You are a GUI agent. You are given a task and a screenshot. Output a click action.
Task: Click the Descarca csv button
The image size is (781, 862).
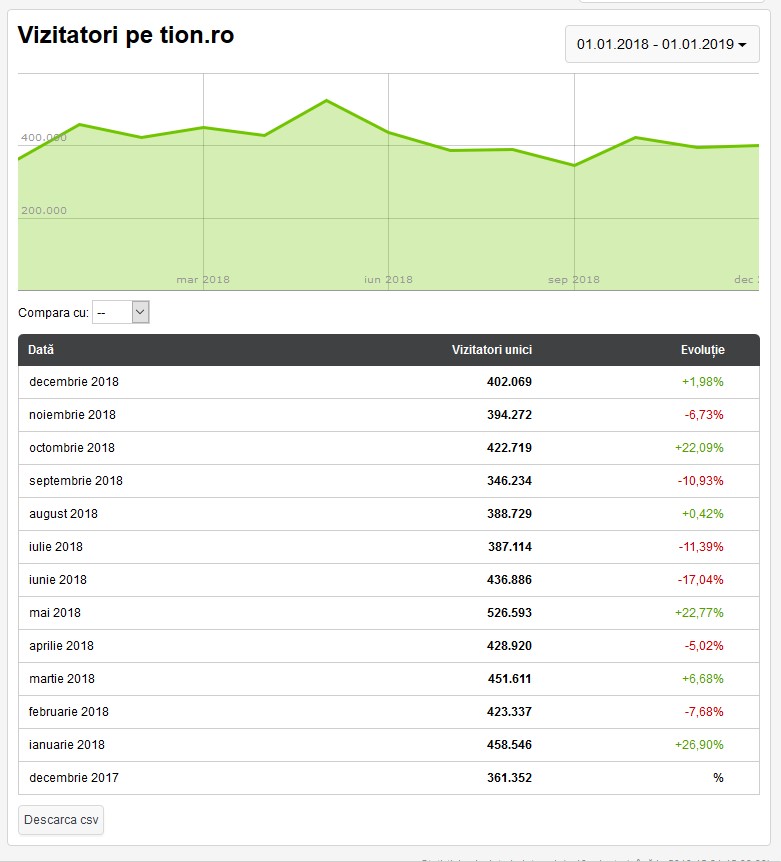click(x=61, y=820)
